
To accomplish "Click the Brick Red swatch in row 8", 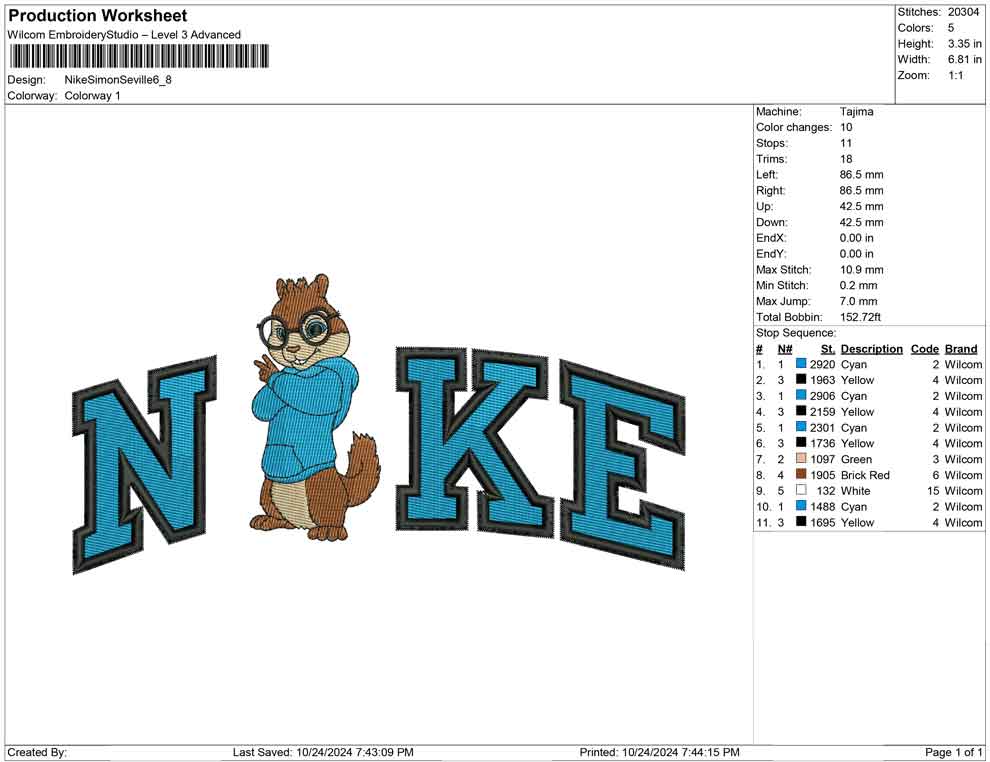I will click(801, 474).
